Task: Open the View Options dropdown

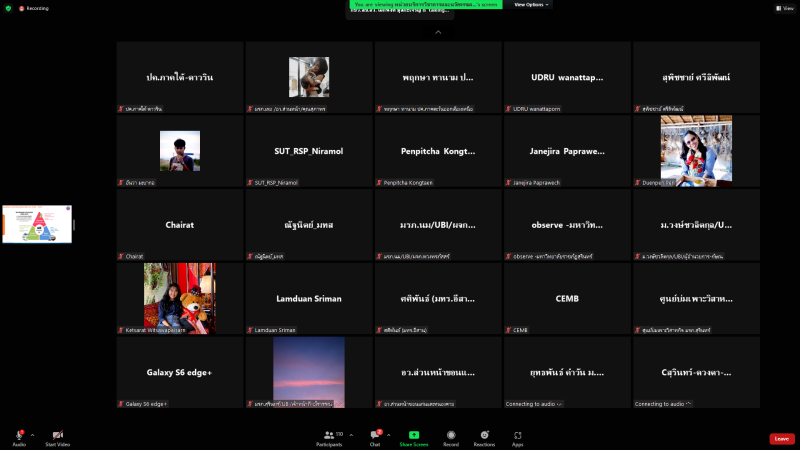Action: 530,5
